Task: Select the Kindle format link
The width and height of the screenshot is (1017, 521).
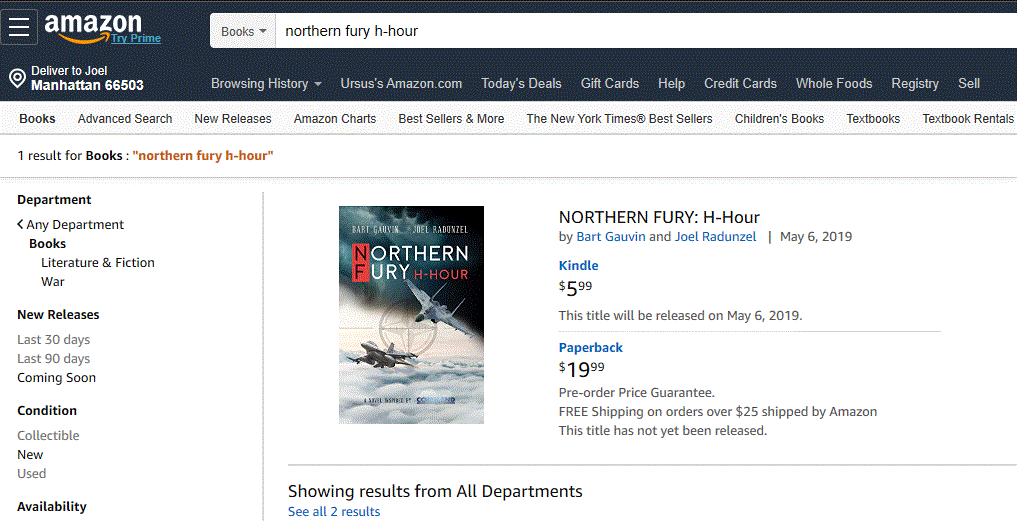Action: tap(579, 265)
